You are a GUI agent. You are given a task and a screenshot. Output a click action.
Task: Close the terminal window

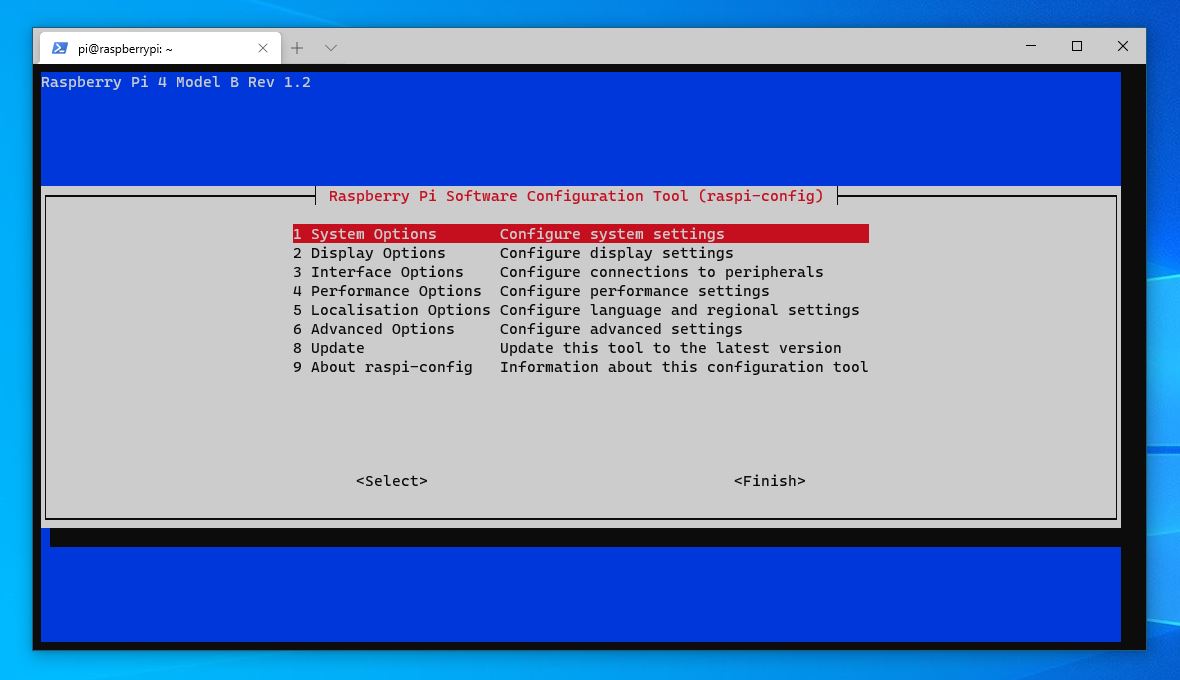click(1122, 46)
